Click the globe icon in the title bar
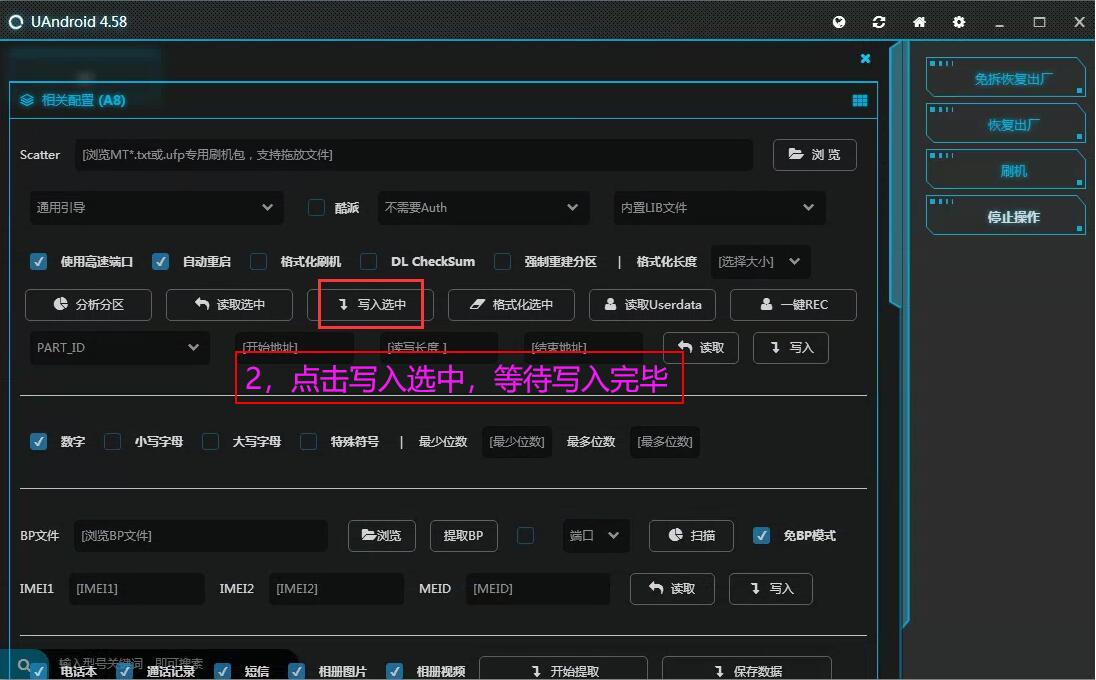The width and height of the screenshot is (1096, 680). (839, 22)
